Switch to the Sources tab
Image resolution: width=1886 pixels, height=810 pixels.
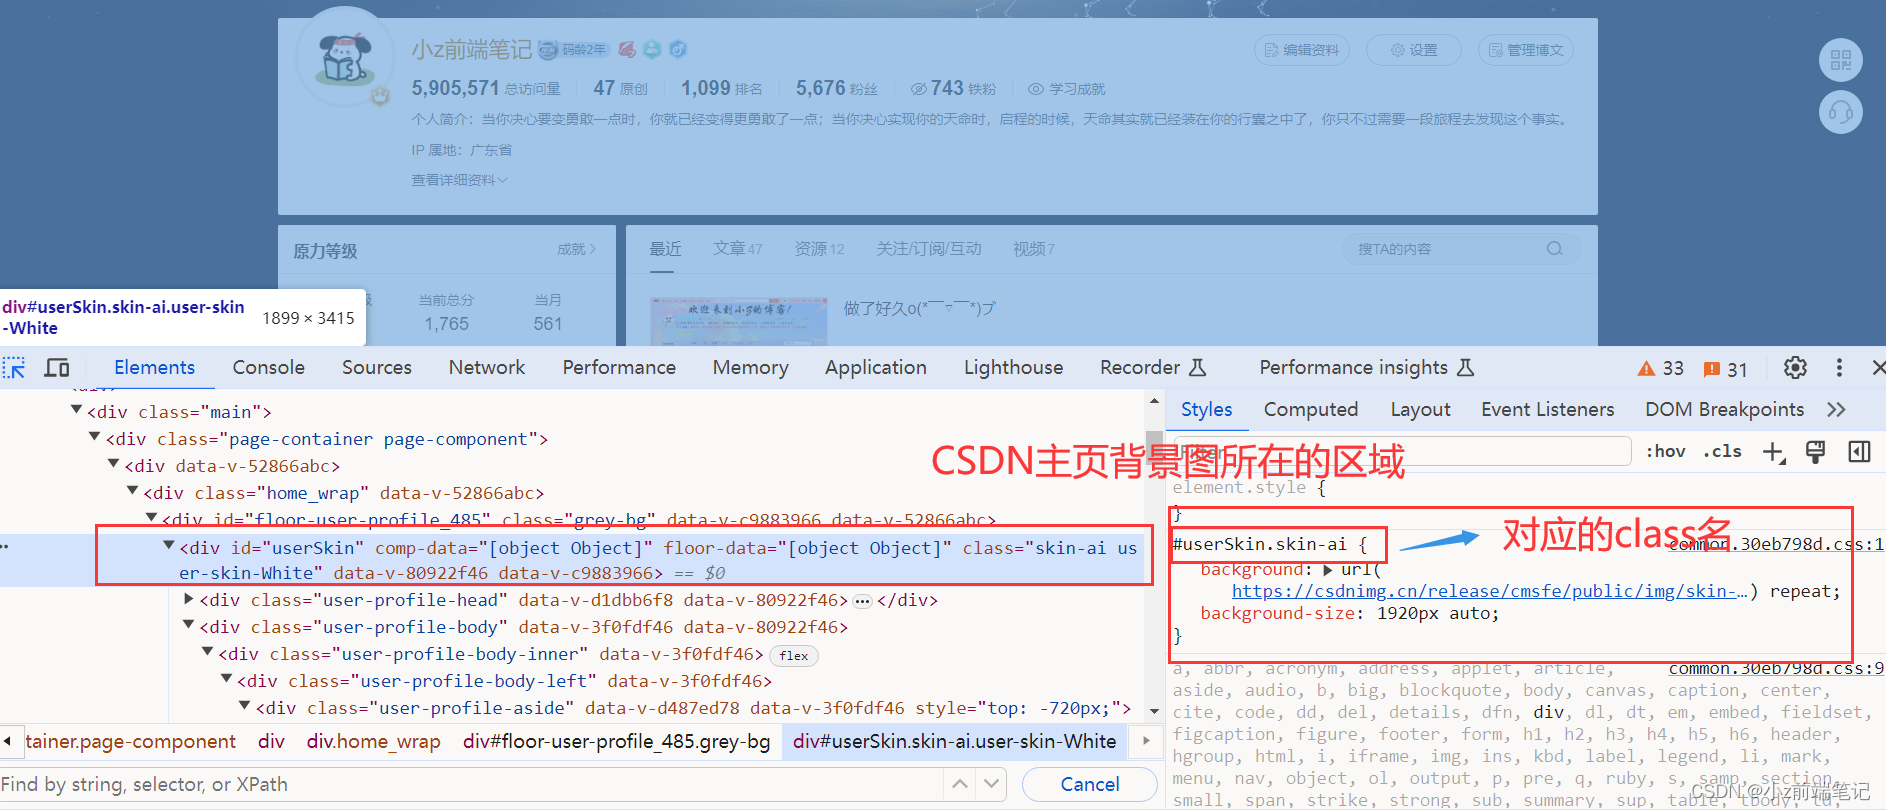click(x=376, y=368)
